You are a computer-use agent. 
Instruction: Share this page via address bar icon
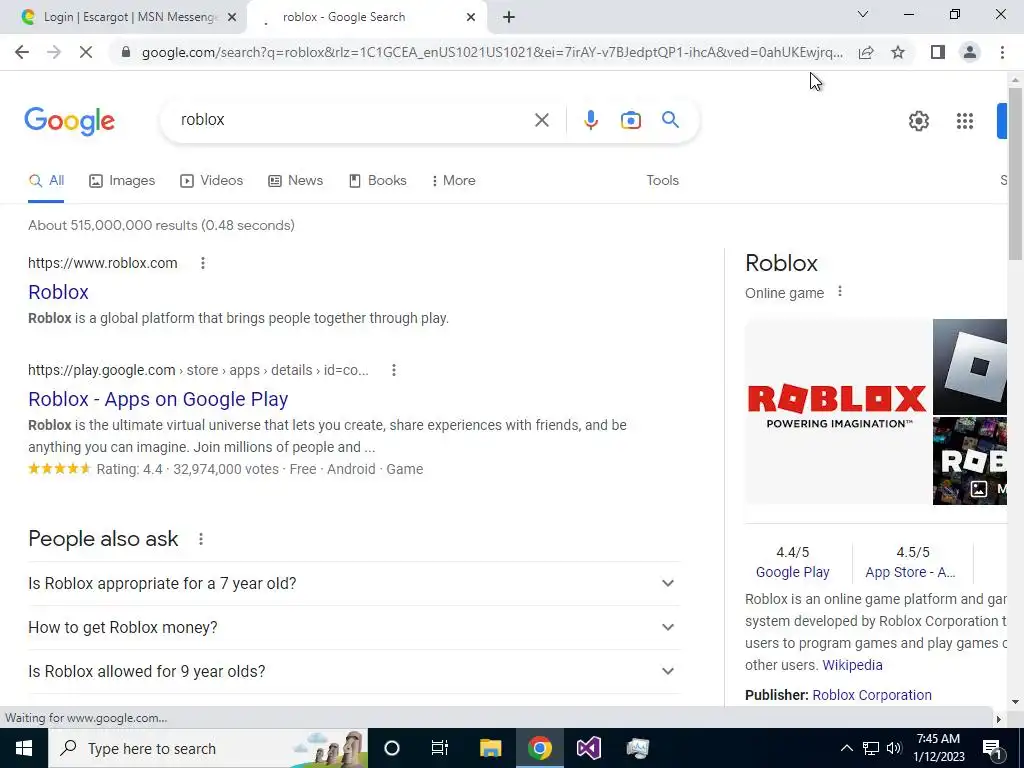pos(866,52)
